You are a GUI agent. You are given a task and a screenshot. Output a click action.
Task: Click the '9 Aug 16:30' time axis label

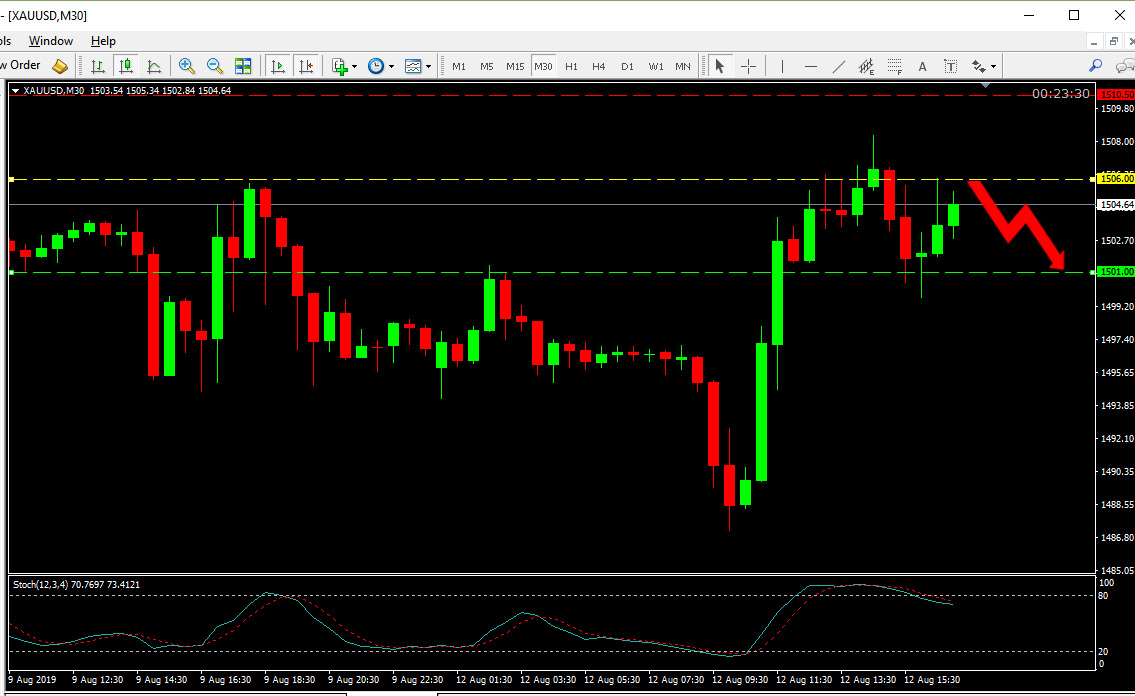(225, 679)
